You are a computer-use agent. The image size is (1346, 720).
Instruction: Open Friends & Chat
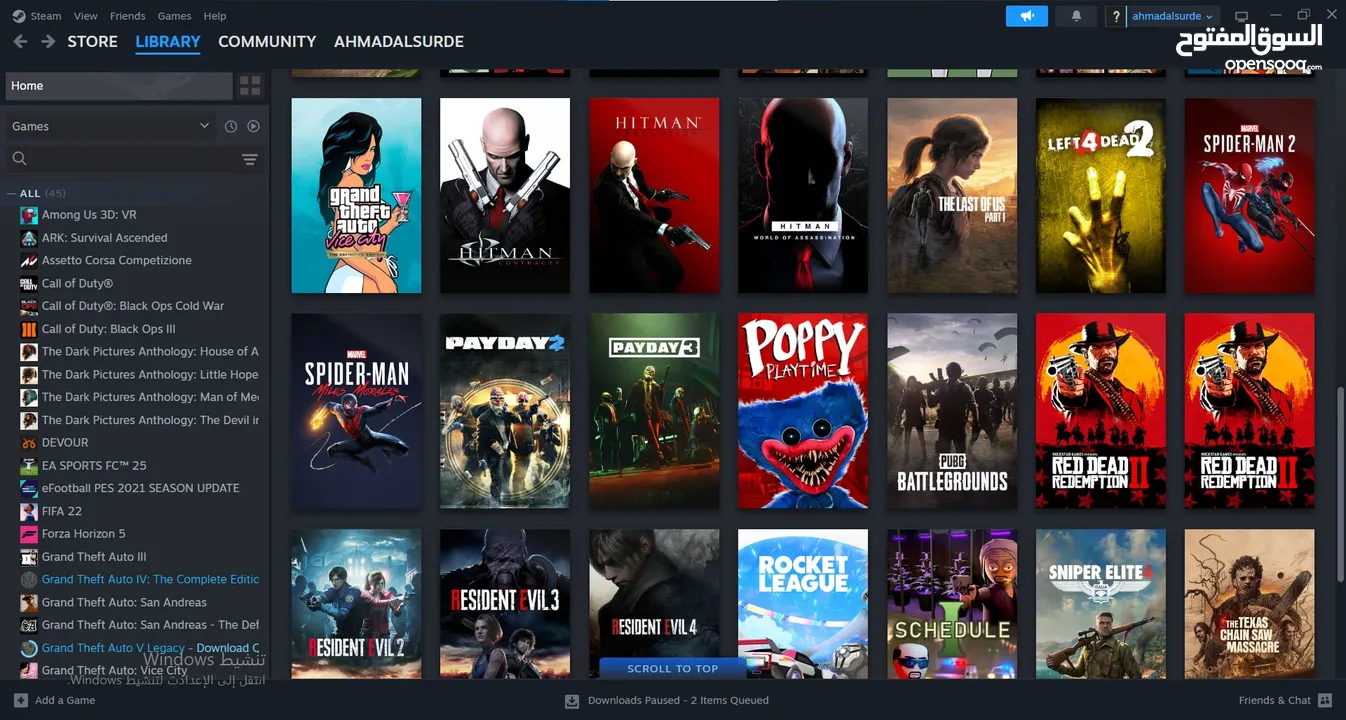coord(1286,700)
